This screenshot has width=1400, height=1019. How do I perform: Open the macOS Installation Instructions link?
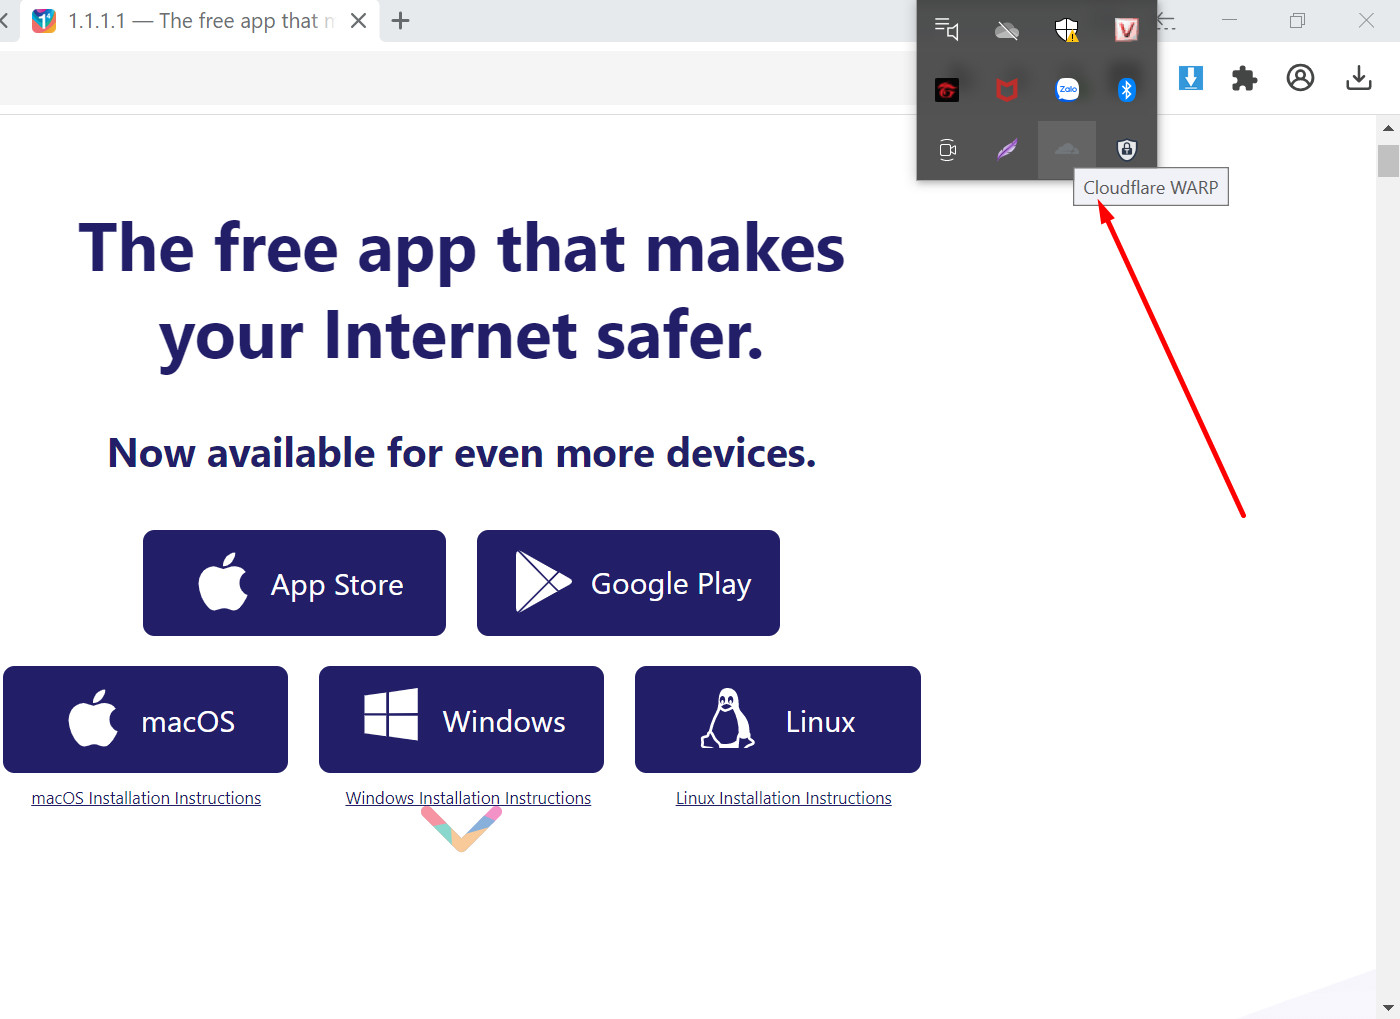[146, 798]
